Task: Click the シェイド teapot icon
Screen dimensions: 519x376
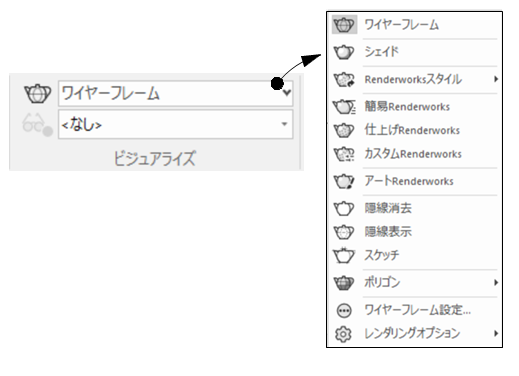Action: [x=344, y=52]
